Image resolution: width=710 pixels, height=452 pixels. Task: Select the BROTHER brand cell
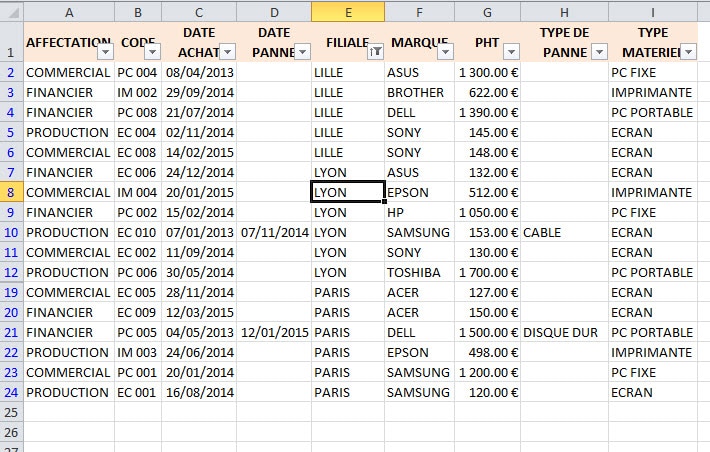(419, 92)
